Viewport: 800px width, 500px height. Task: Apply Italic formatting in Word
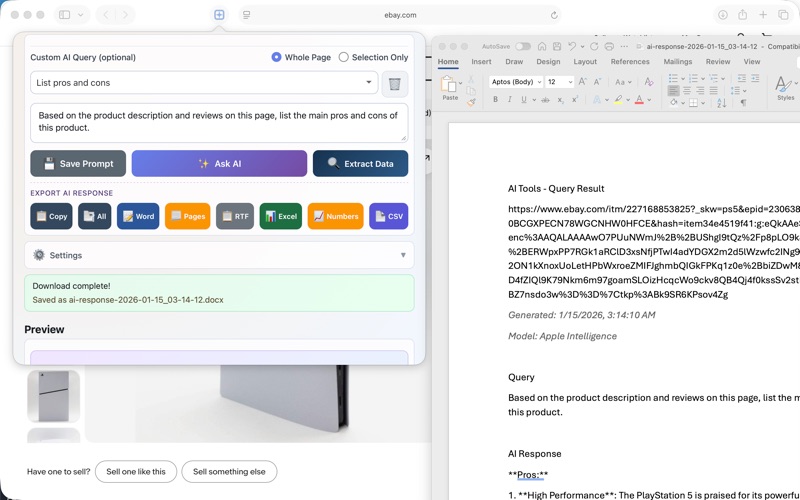pos(509,99)
